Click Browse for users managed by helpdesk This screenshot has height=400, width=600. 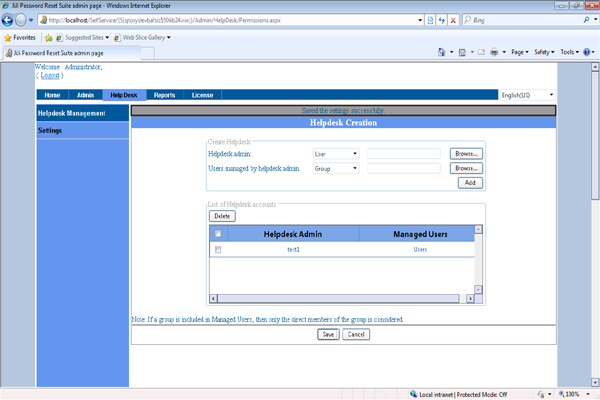pos(466,168)
